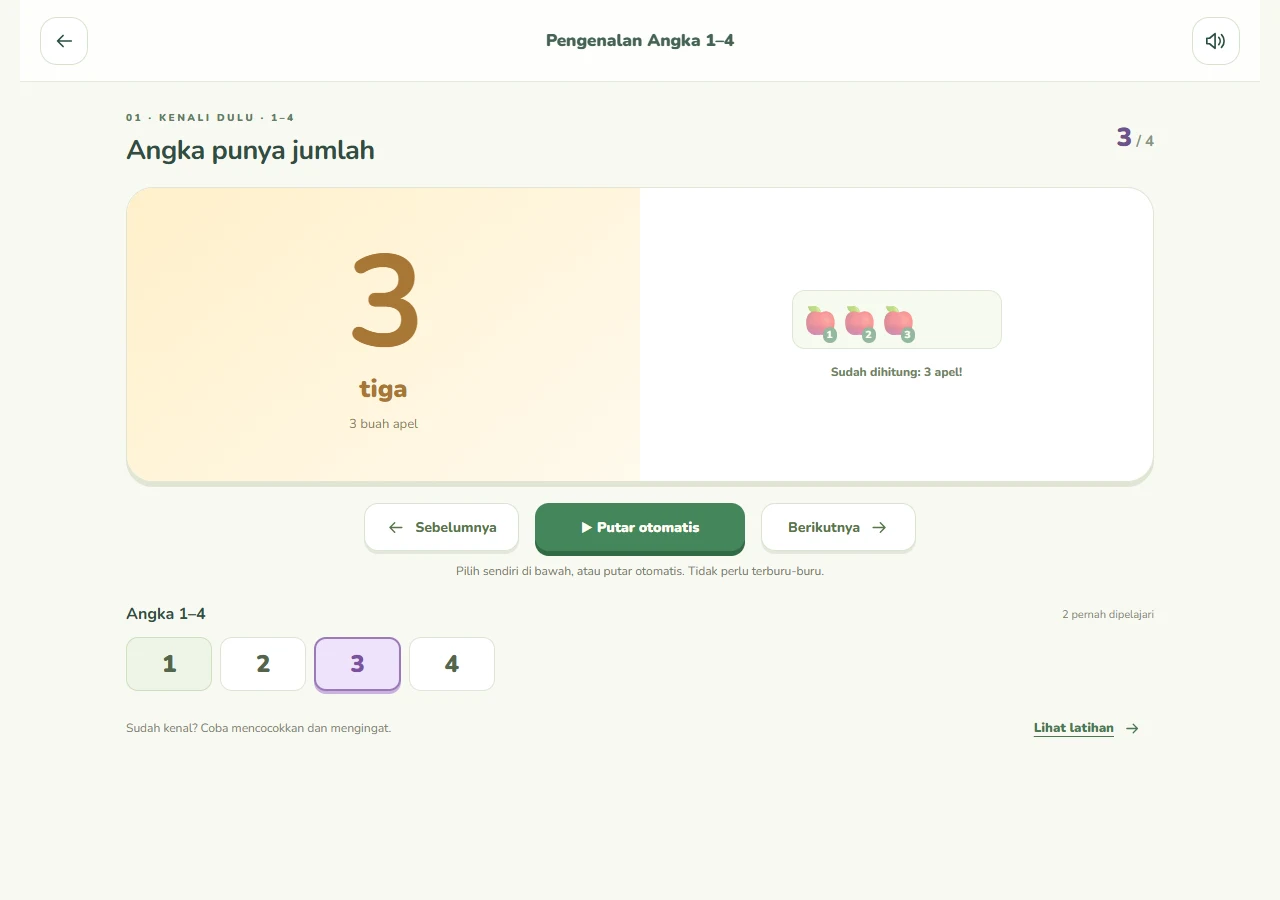The width and height of the screenshot is (1280, 900).
Task: Click "2 pernah dipelajari" status text
Action: coord(1108,614)
